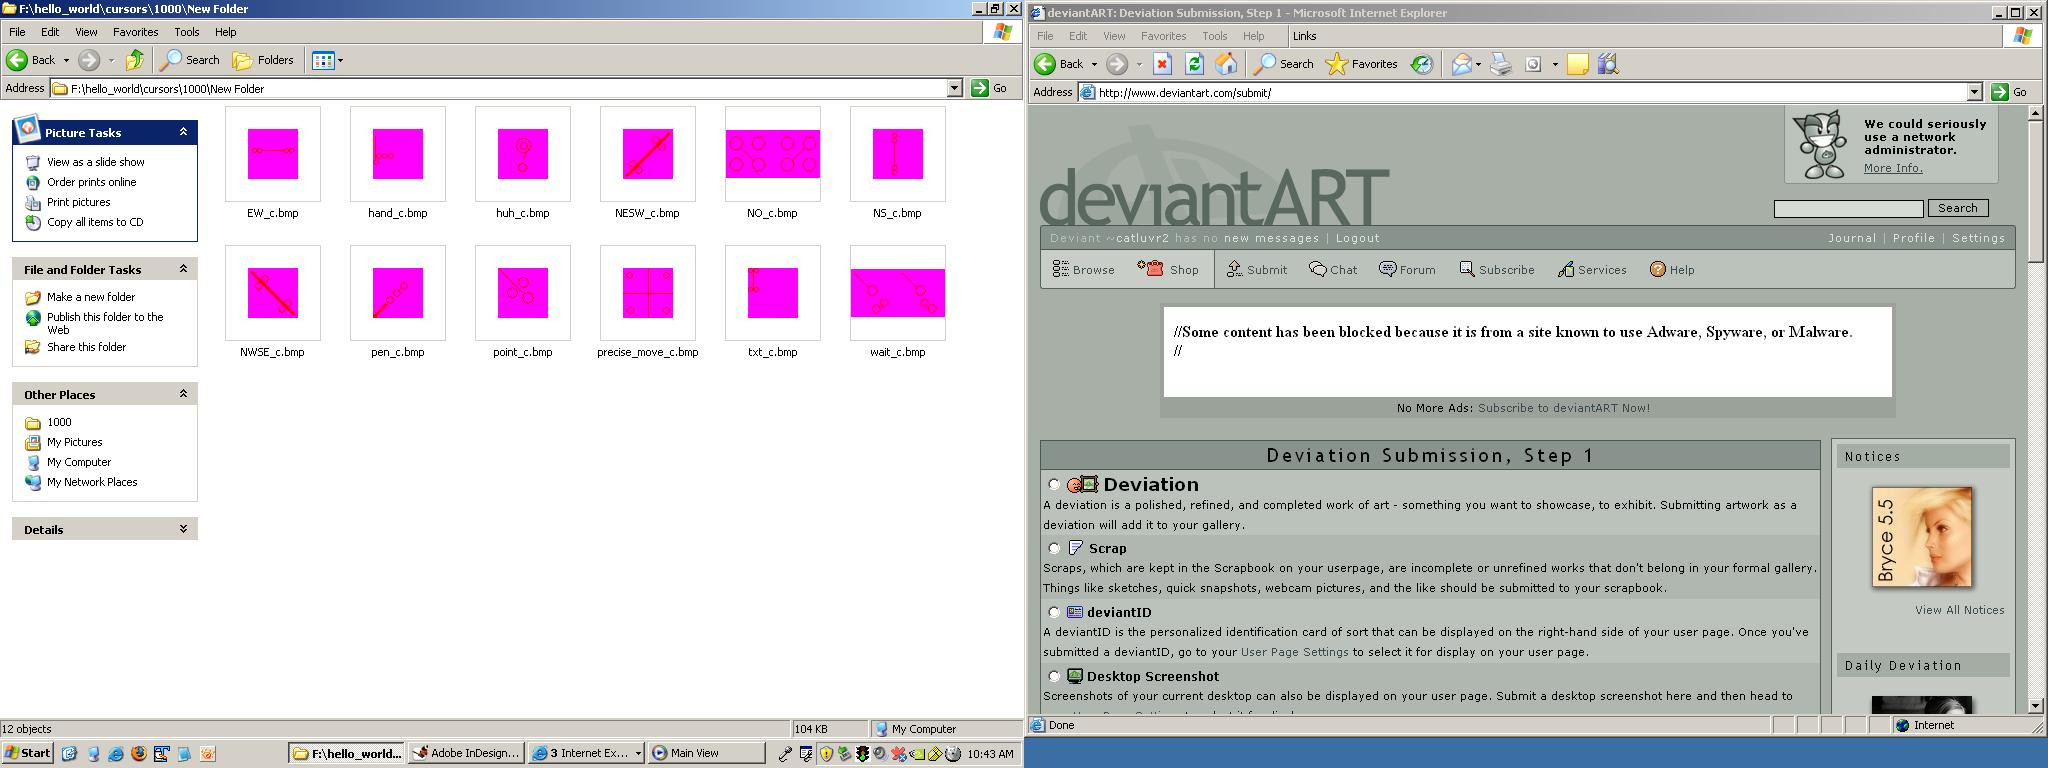Open deviantART Help
This screenshot has height=768, width=2048.
point(1672,269)
